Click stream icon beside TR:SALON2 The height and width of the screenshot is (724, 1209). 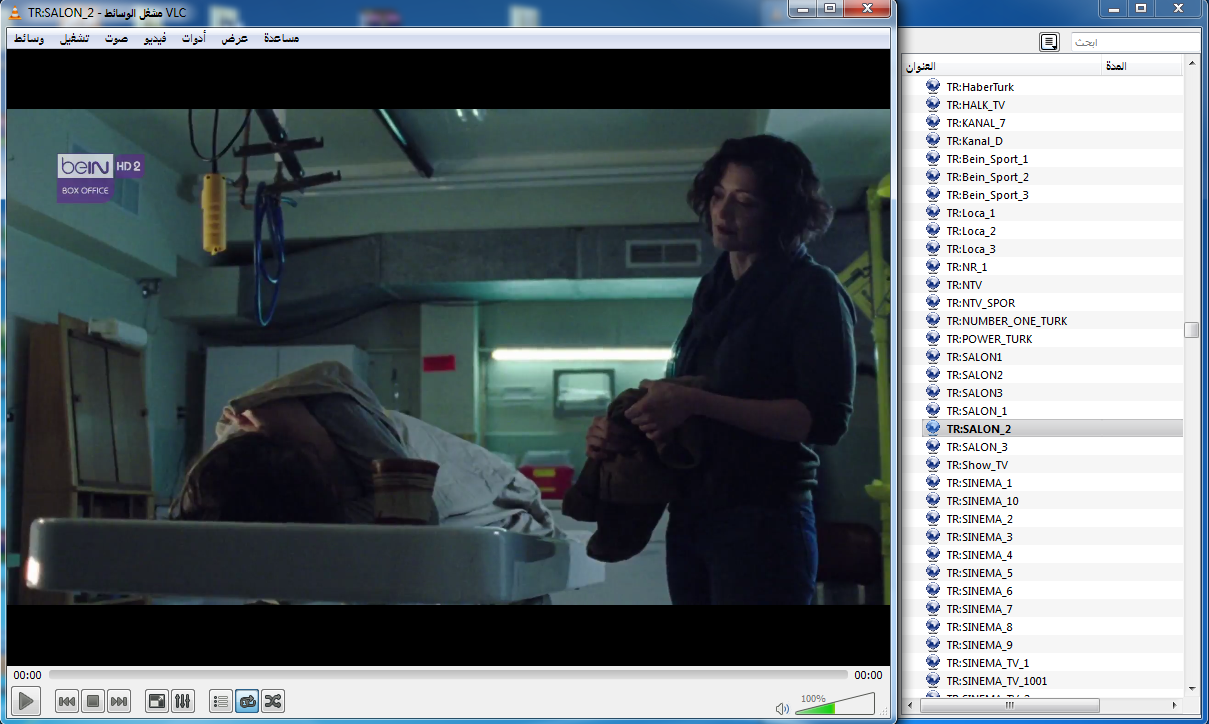coord(933,375)
